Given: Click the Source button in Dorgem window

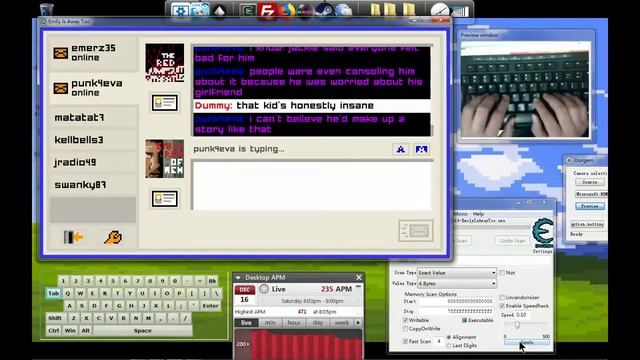Looking at the screenshot, I should click(x=590, y=182).
